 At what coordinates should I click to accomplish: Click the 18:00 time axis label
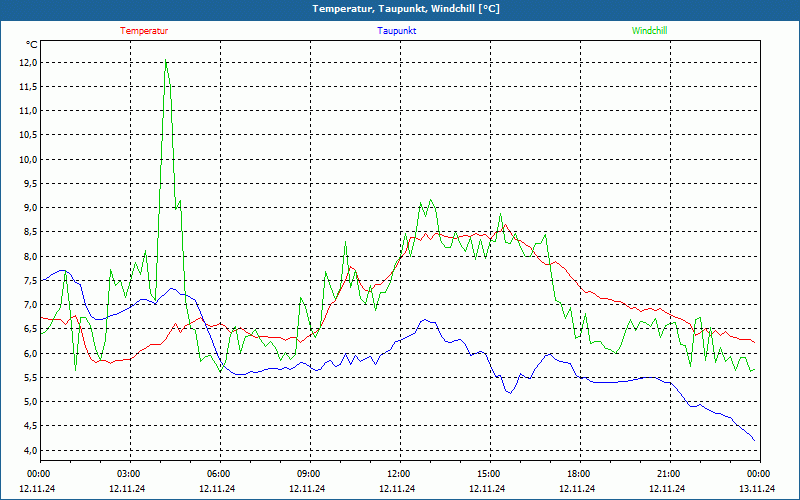[x=580, y=473]
